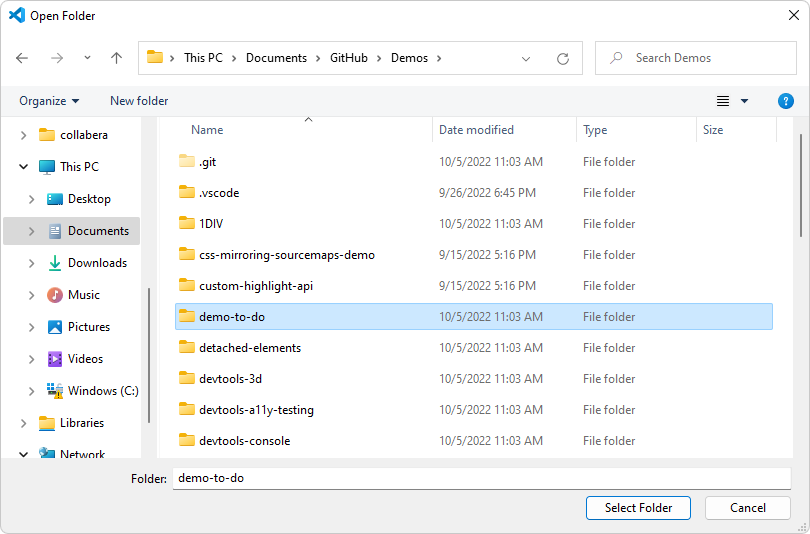The height and width of the screenshot is (534, 810).
Task: Expand the Desktop tree node
Action: click(32, 199)
